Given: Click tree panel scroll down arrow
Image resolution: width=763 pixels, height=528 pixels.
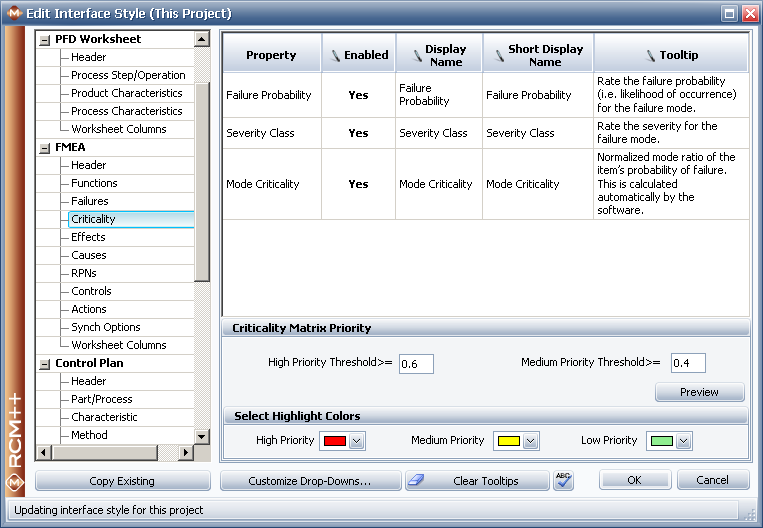Looking at the screenshot, I should pyautogui.click(x=202, y=436).
